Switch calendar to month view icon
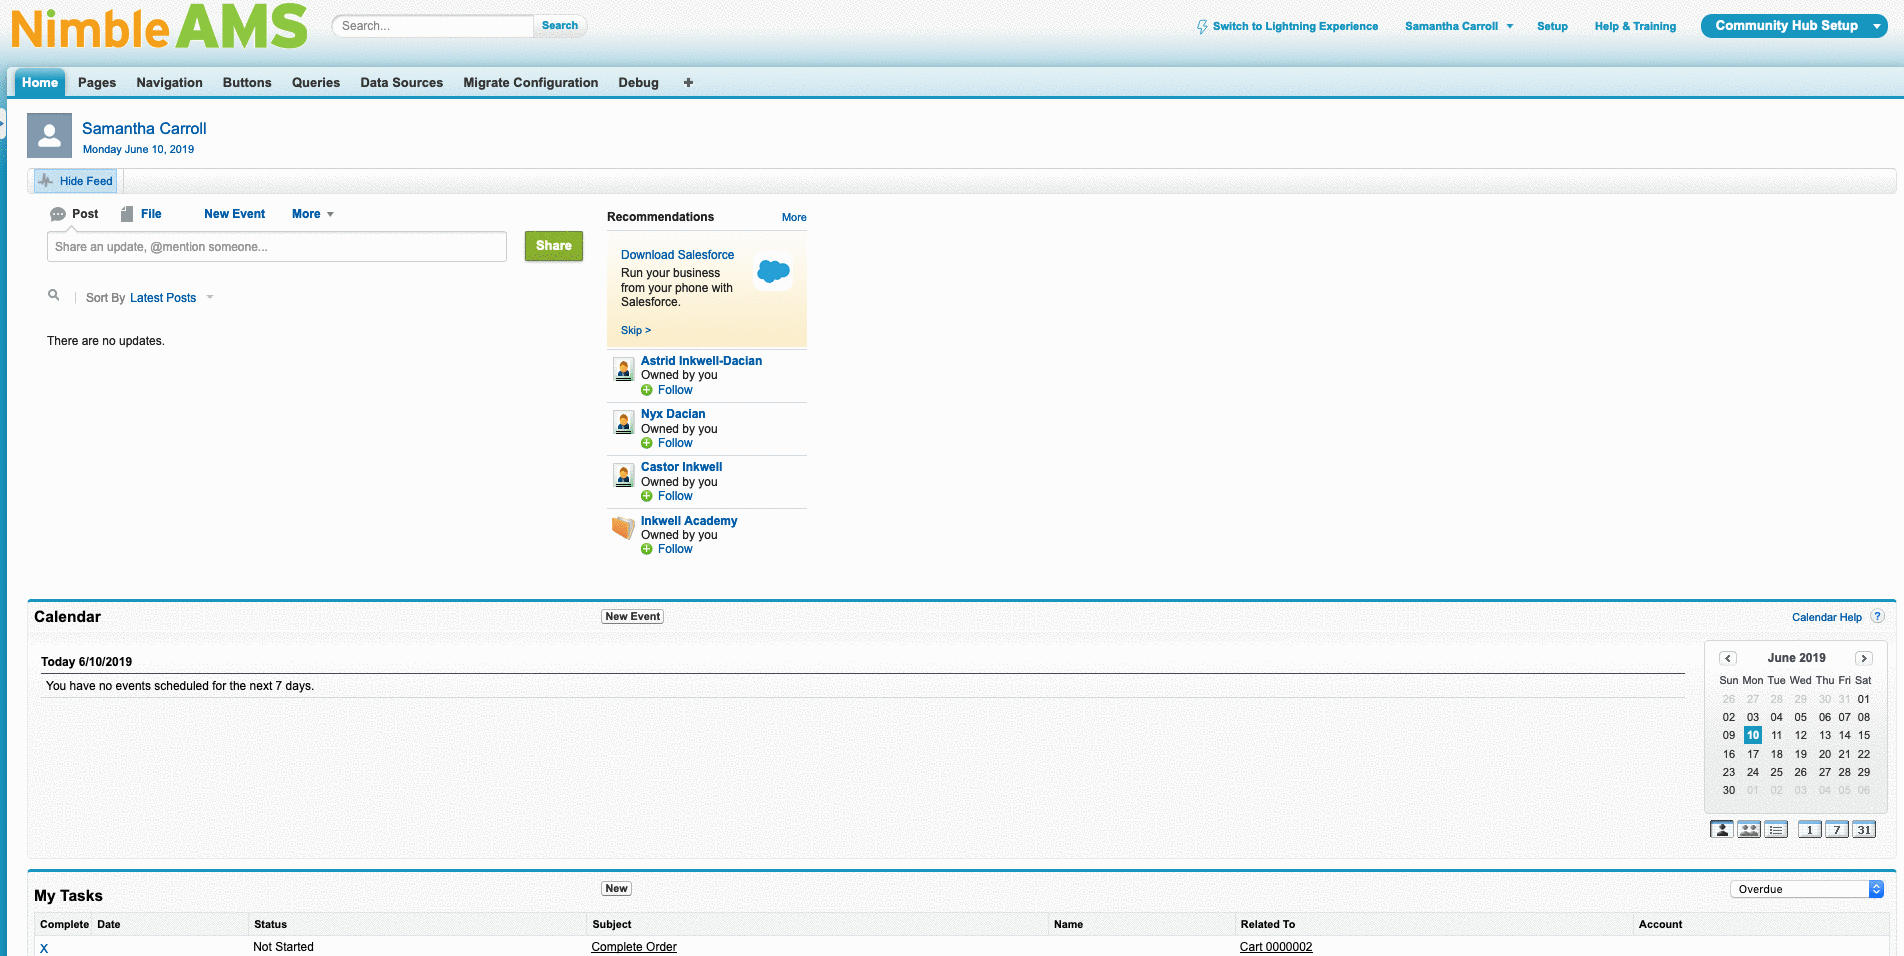 1863,829
